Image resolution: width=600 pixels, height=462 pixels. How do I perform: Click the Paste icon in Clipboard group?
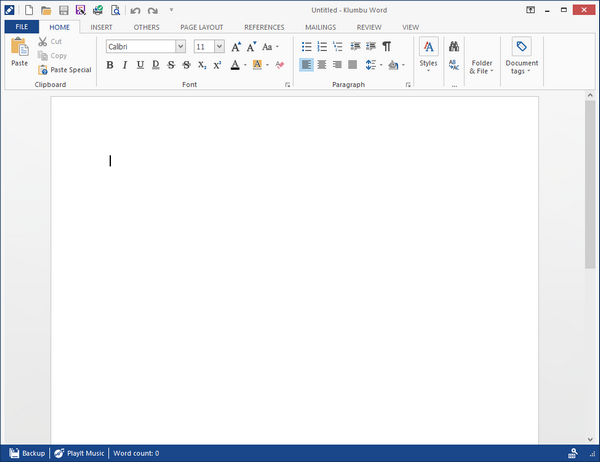click(x=19, y=48)
